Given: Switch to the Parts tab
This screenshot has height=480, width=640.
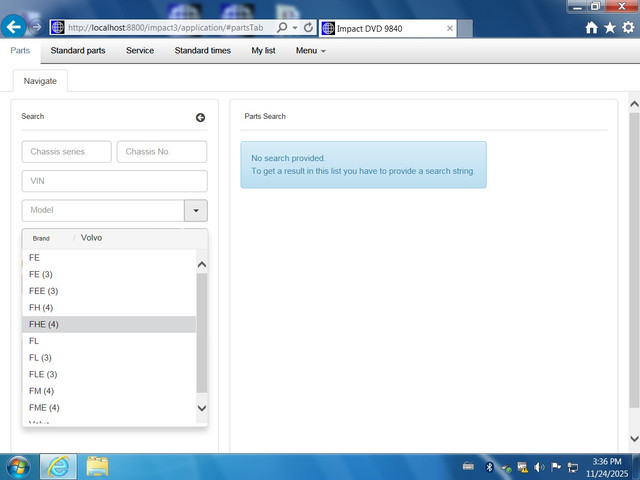Looking at the screenshot, I should tap(20, 51).
